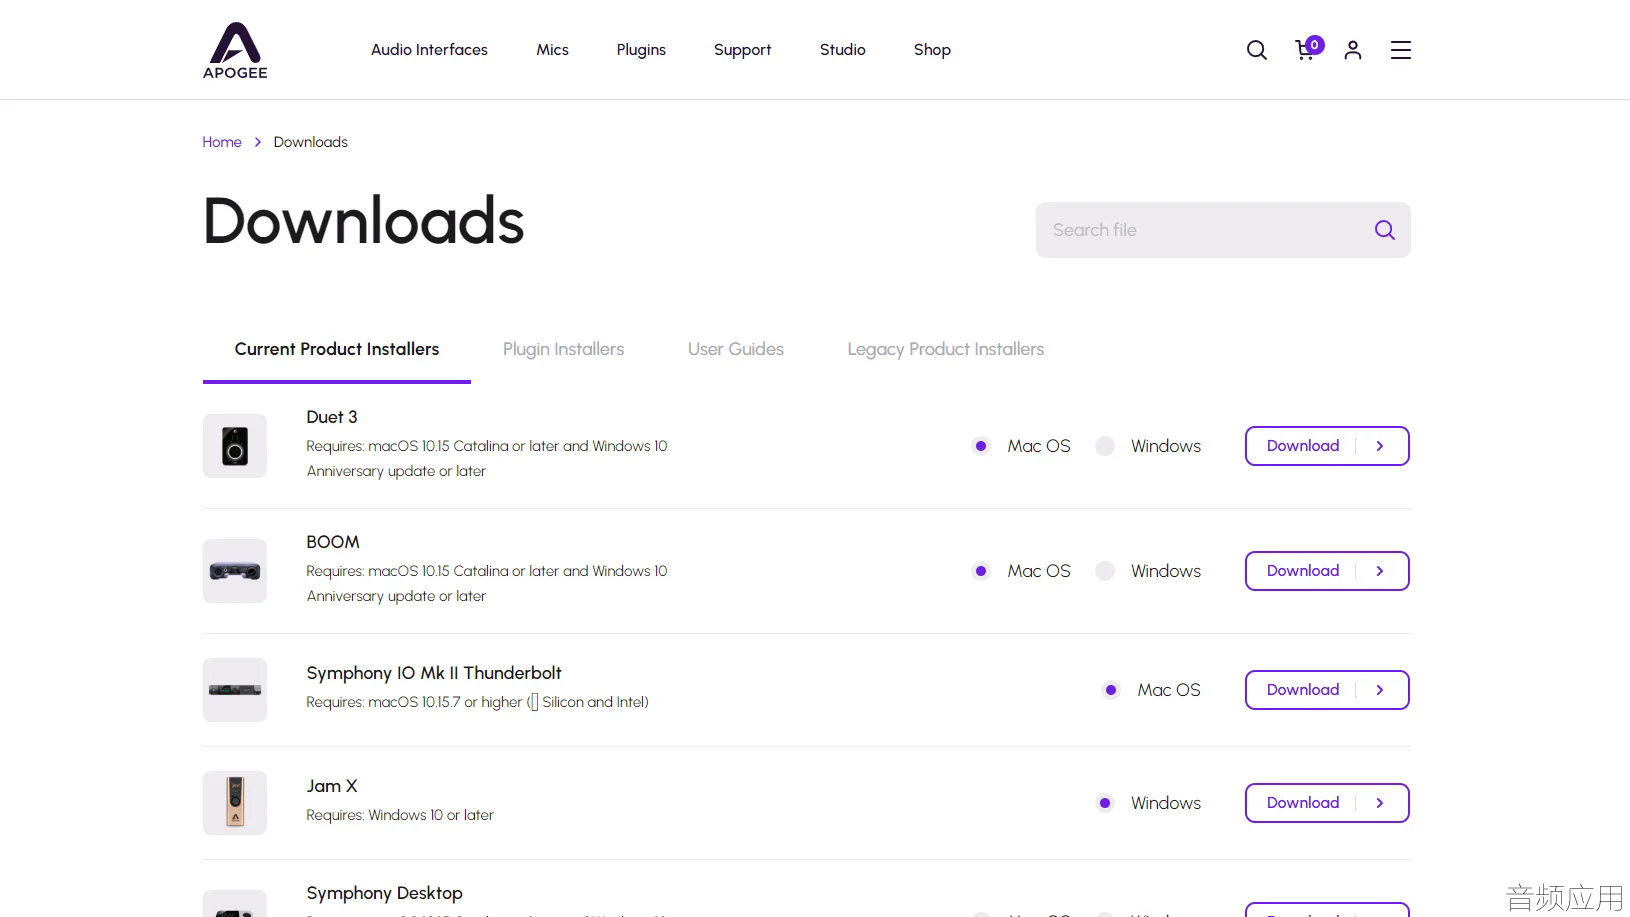This screenshot has width=1630, height=917.
Task: Click the Symphony IO Mk II thumbnail
Action: (x=235, y=690)
